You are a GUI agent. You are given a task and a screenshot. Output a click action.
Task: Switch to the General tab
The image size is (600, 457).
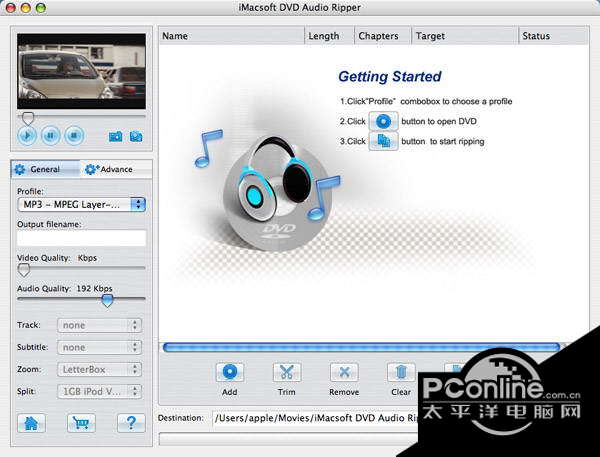point(45,169)
